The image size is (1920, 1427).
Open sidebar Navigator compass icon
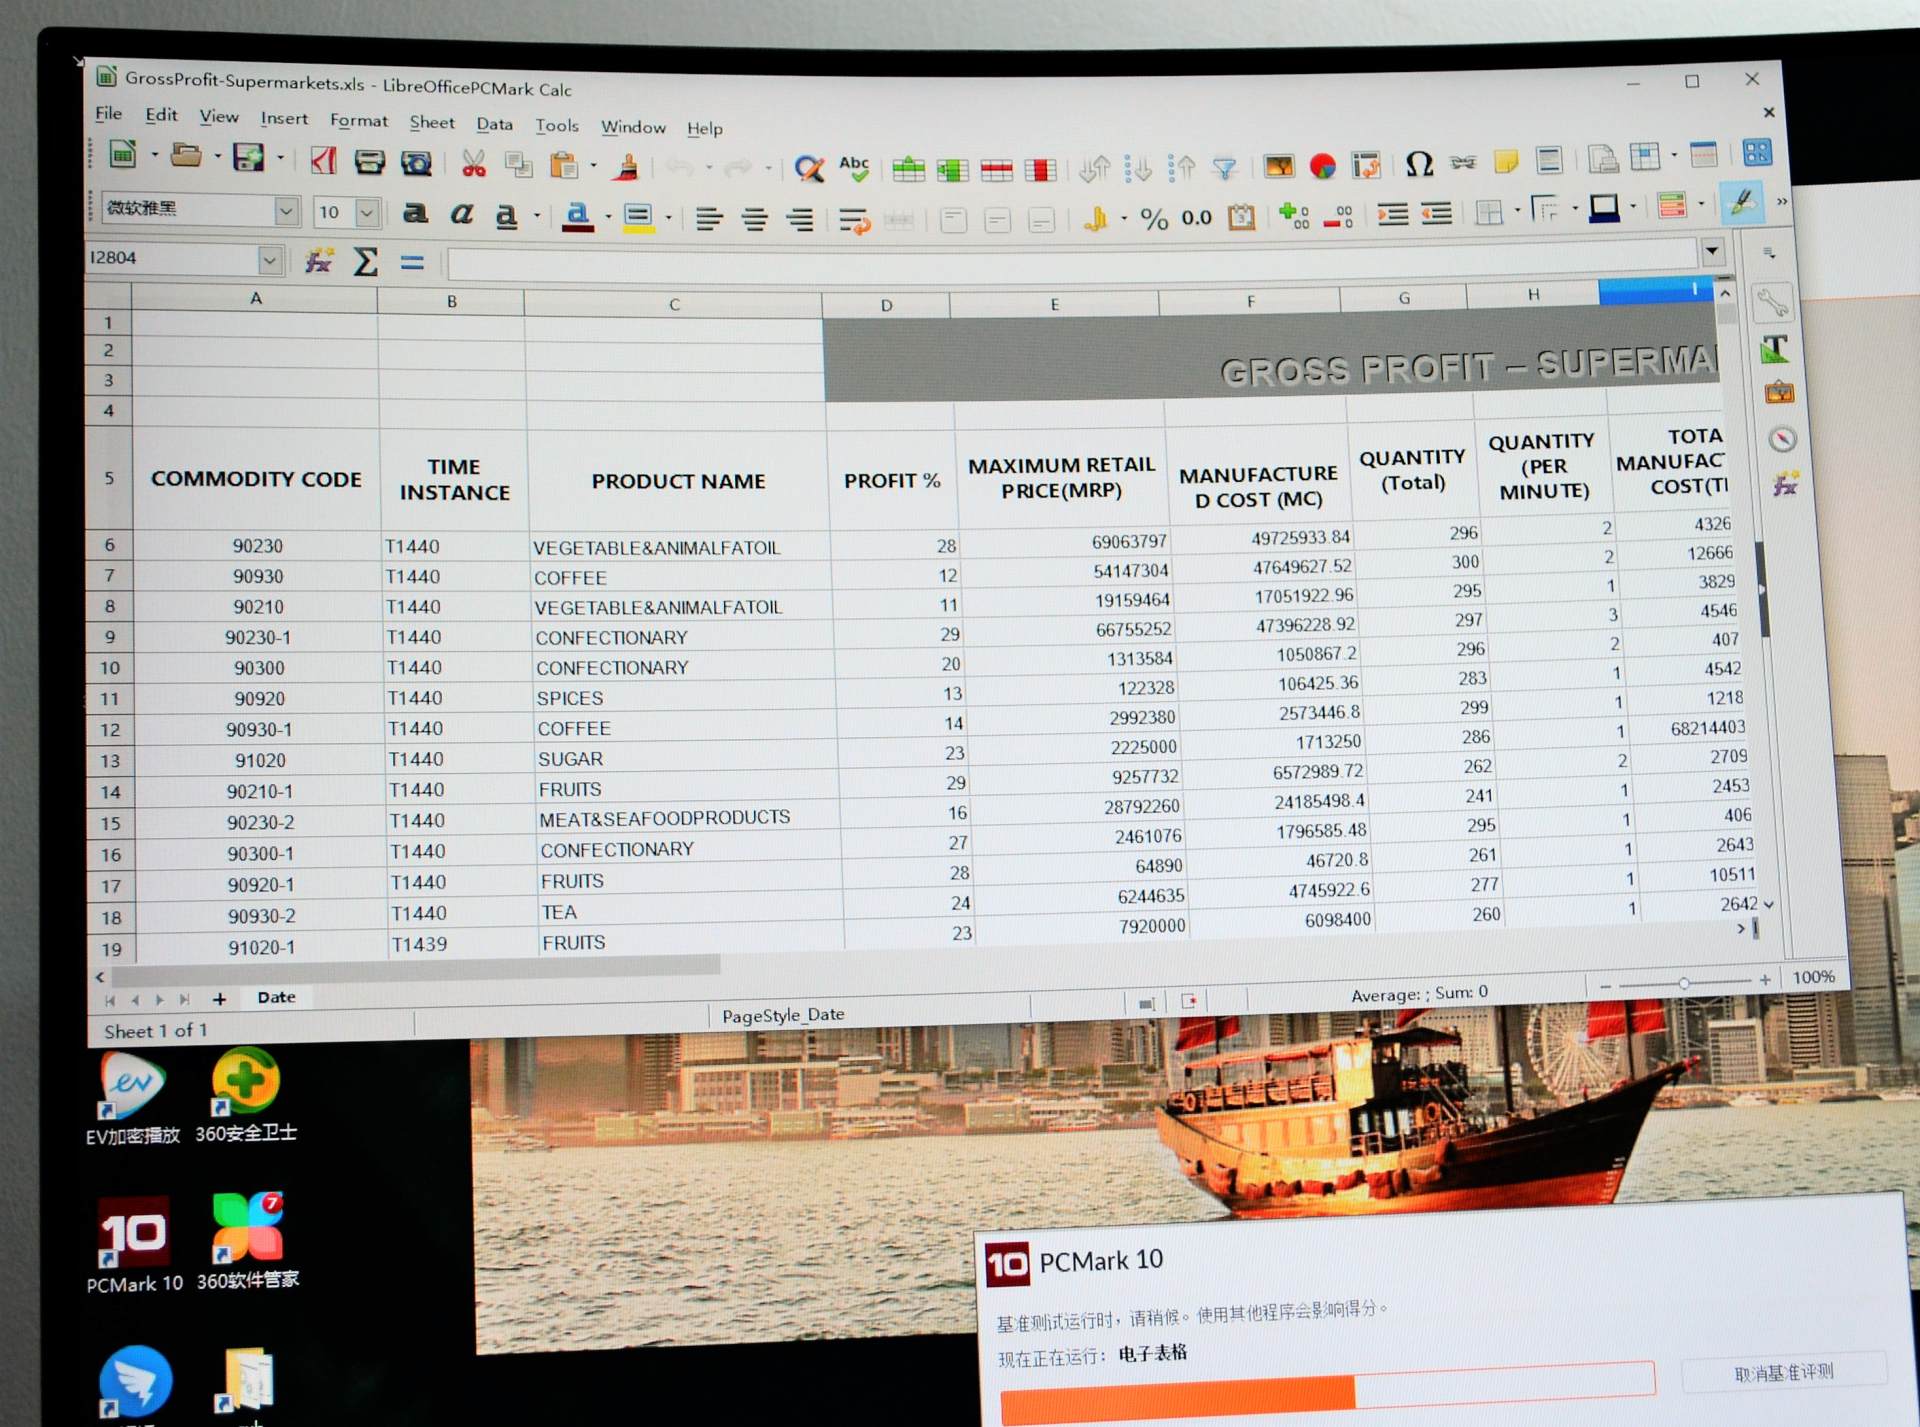[1782, 439]
